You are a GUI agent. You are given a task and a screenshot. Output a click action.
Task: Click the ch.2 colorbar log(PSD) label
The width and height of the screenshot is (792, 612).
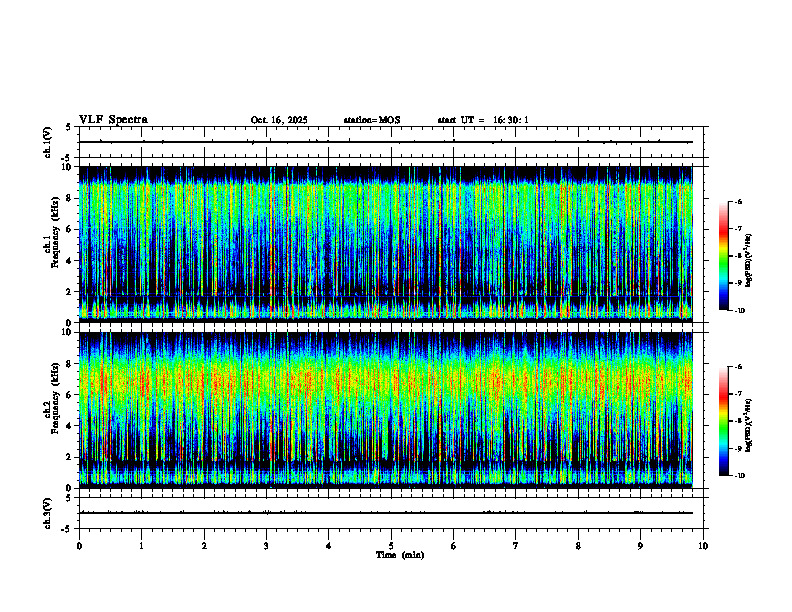[749, 424]
